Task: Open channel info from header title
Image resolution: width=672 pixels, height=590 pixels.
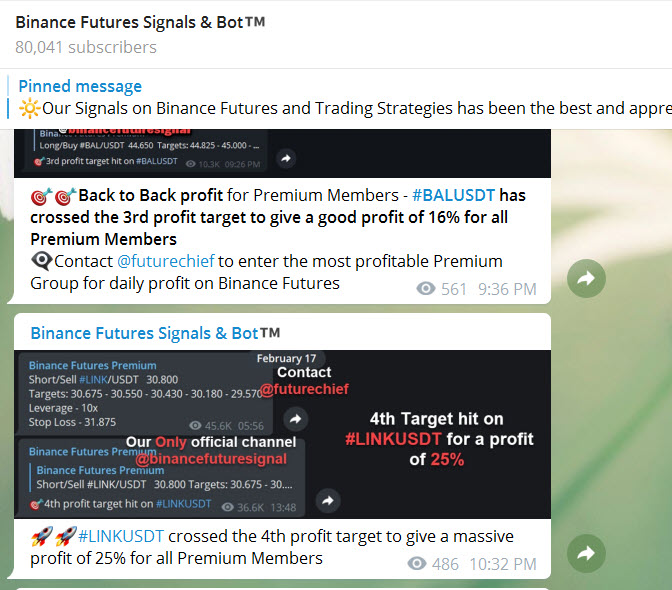Action: pyautogui.click(x=140, y=22)
